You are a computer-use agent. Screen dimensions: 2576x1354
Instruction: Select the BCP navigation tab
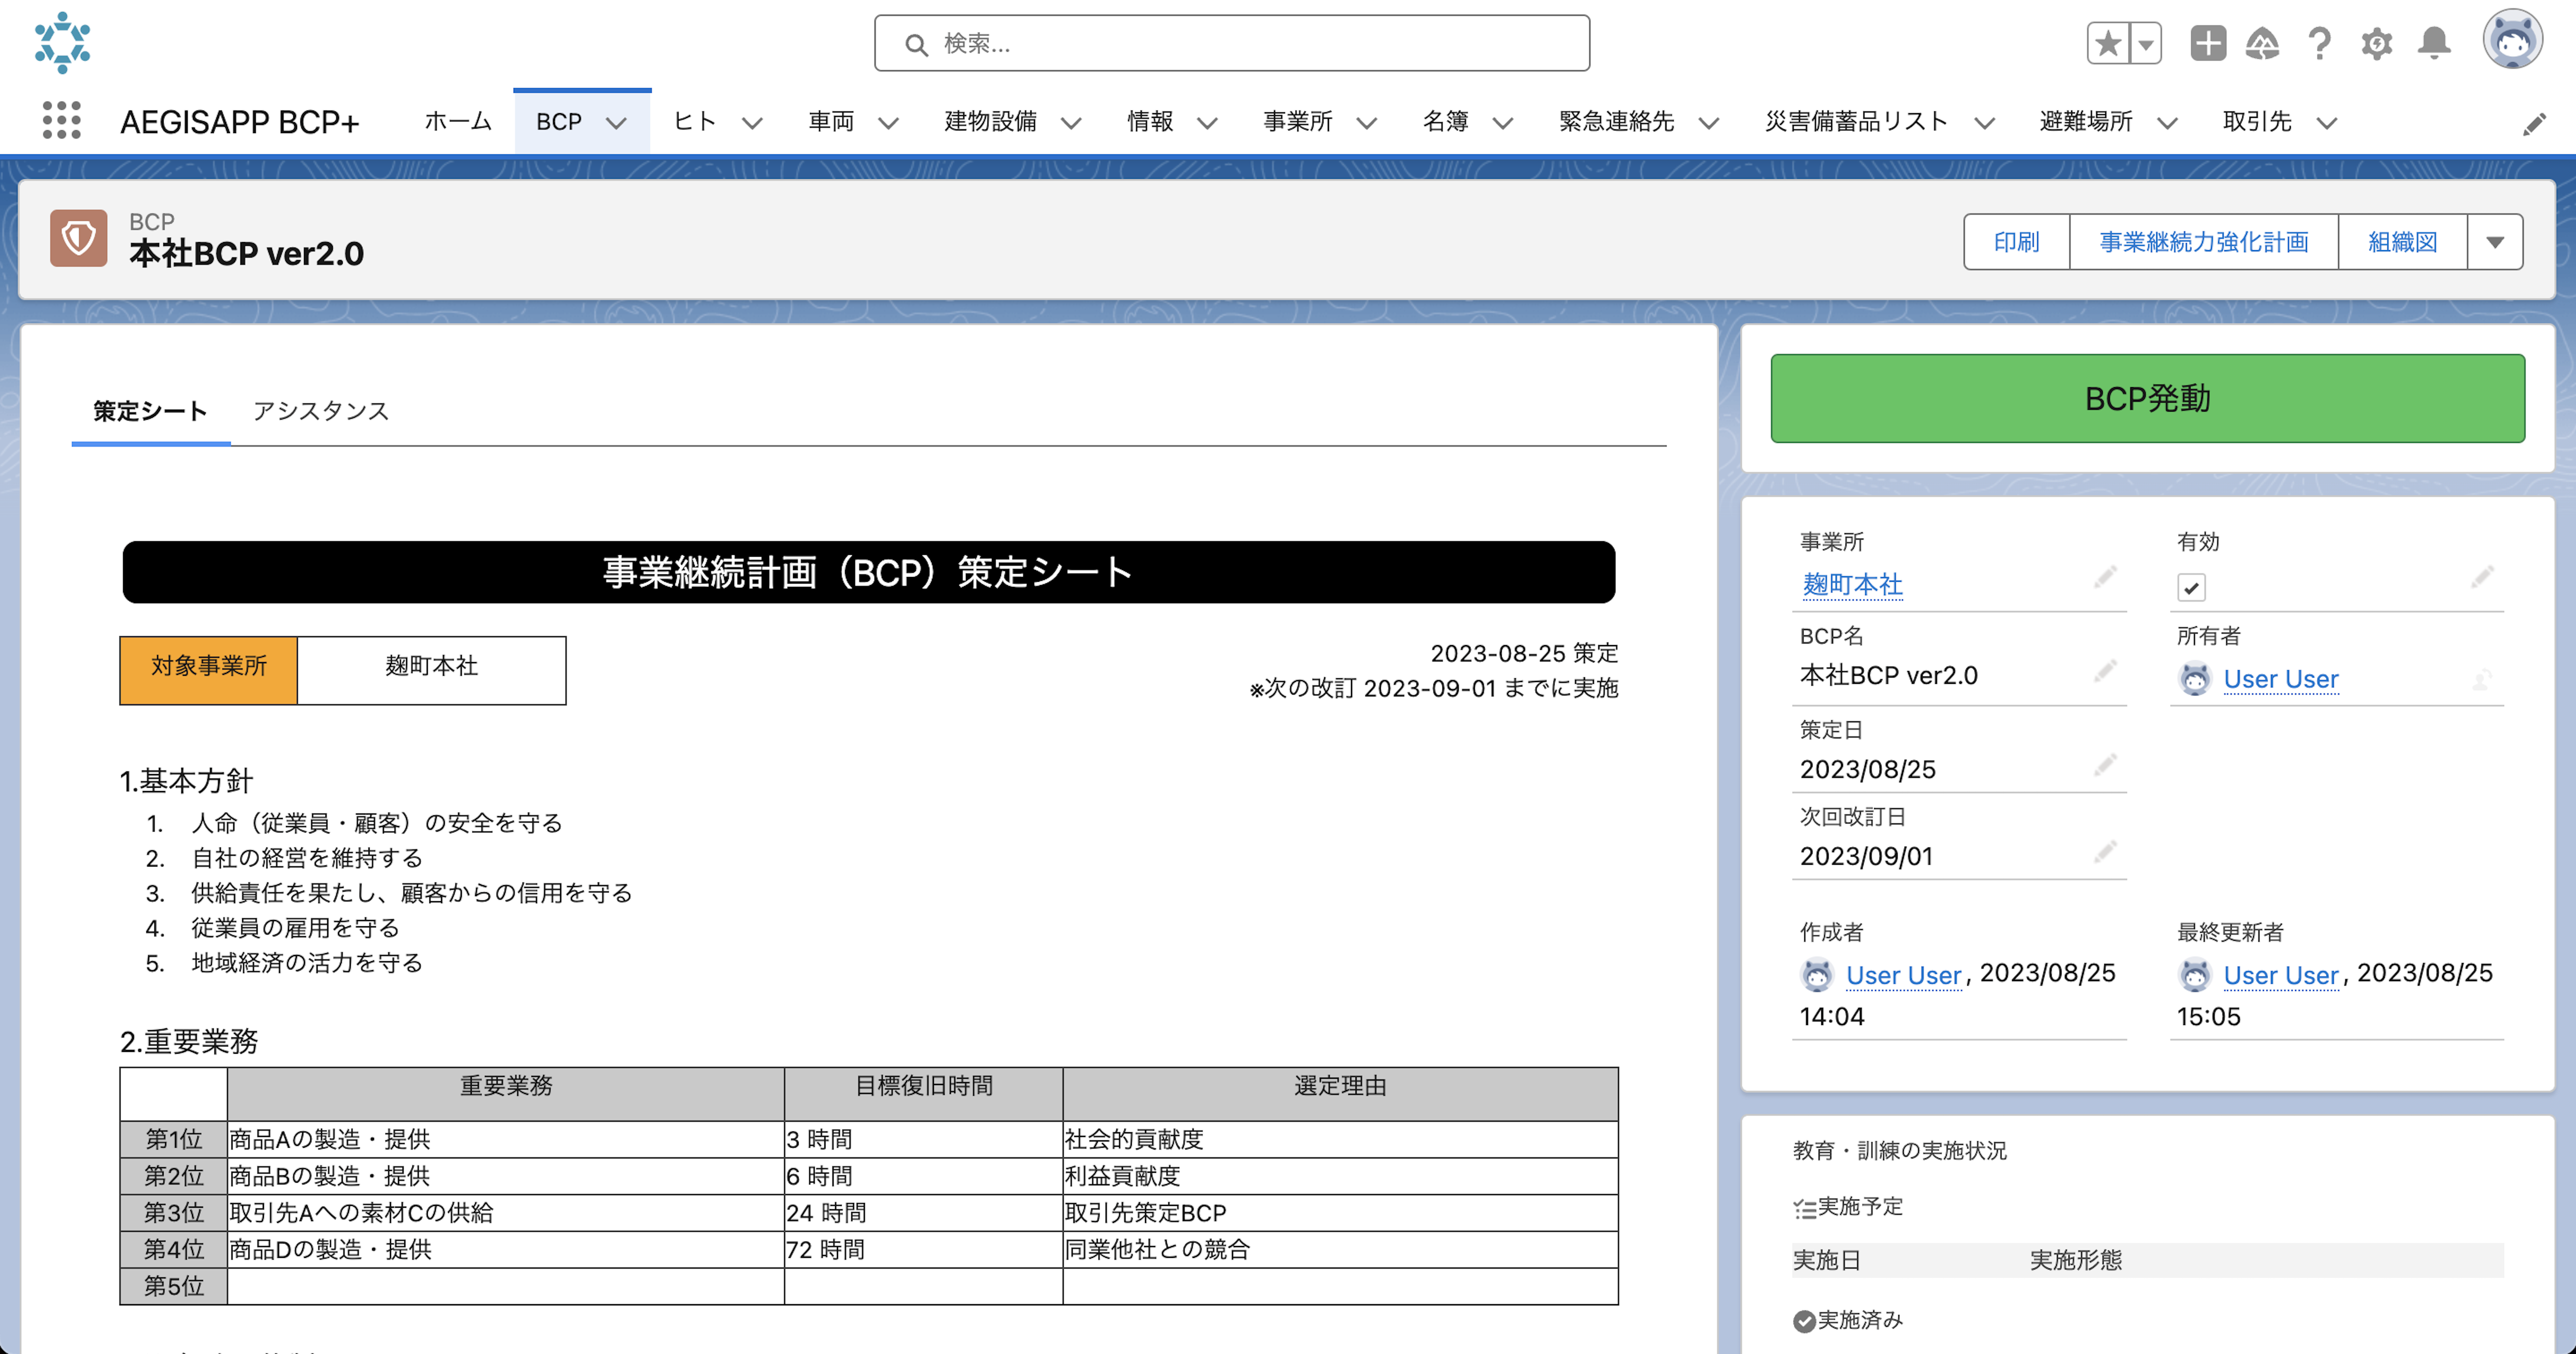coord(559,122)
